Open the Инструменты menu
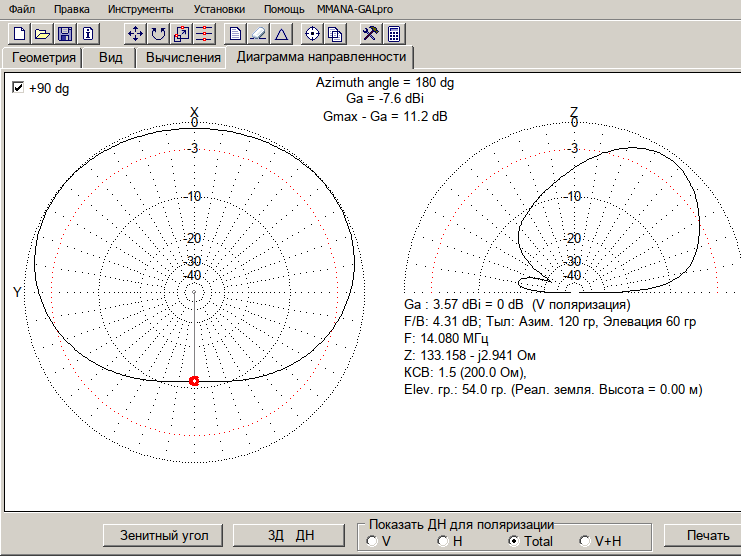 [141, 9]
